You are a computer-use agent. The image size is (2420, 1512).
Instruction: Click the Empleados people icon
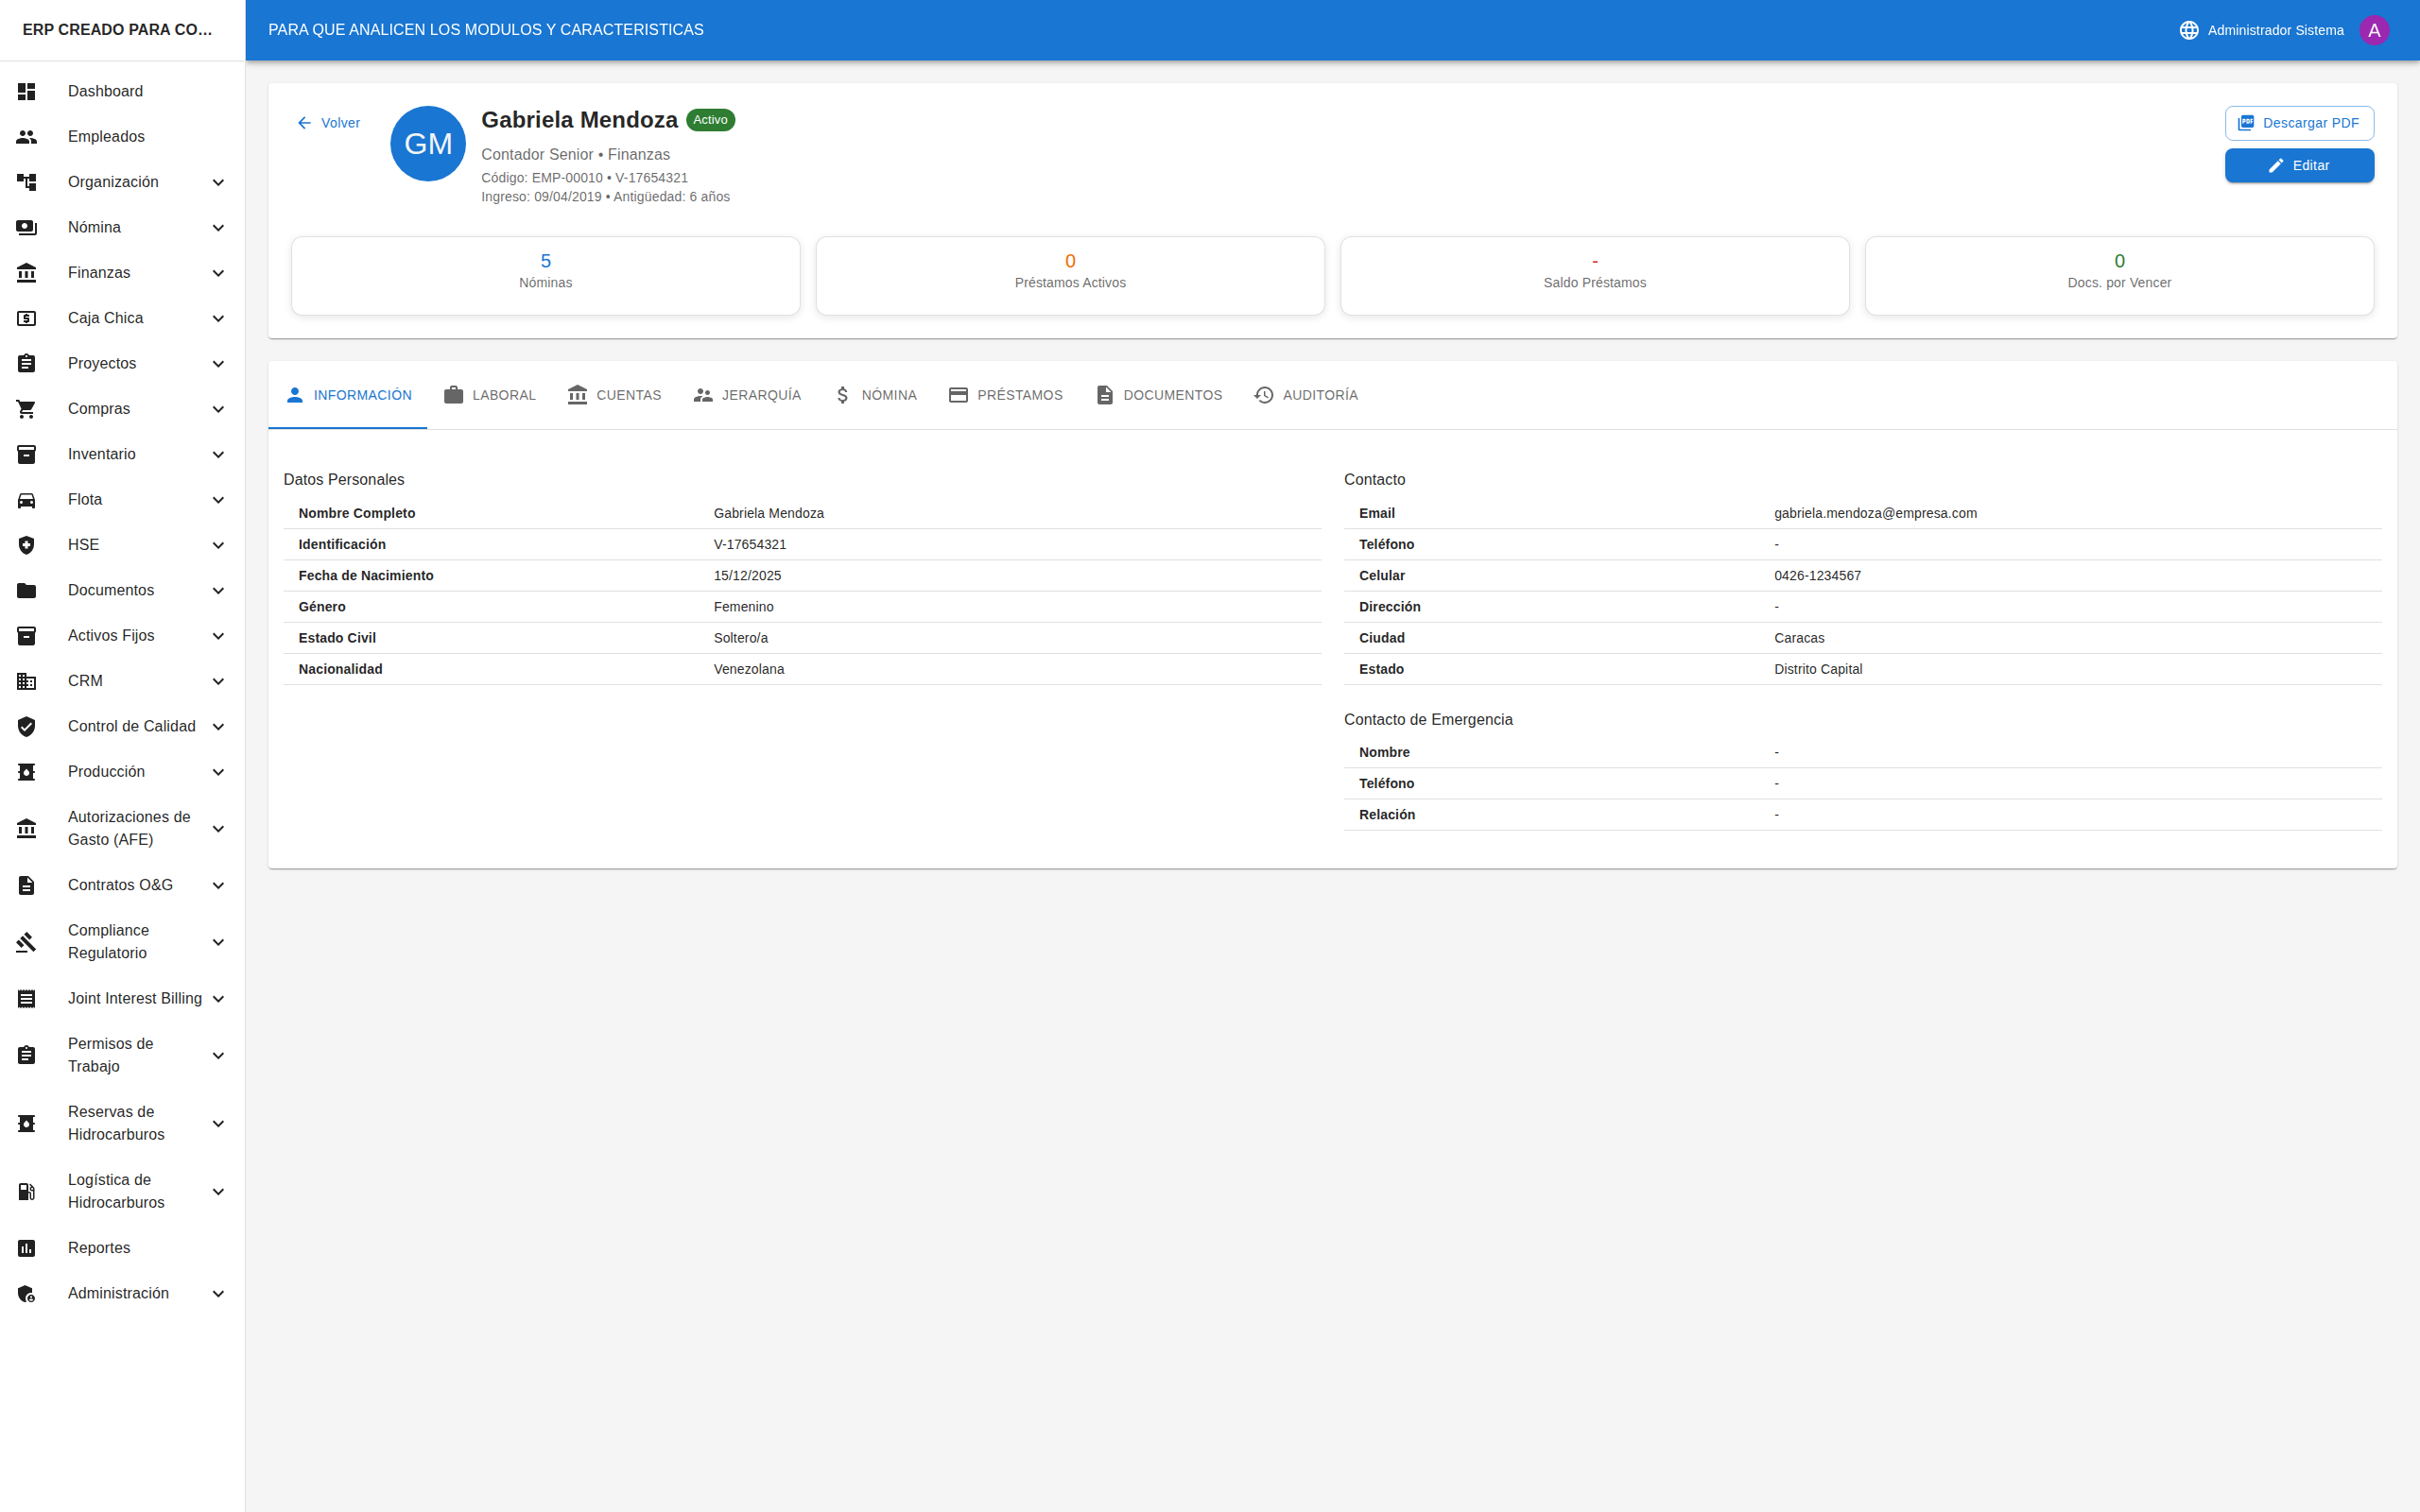27,137
